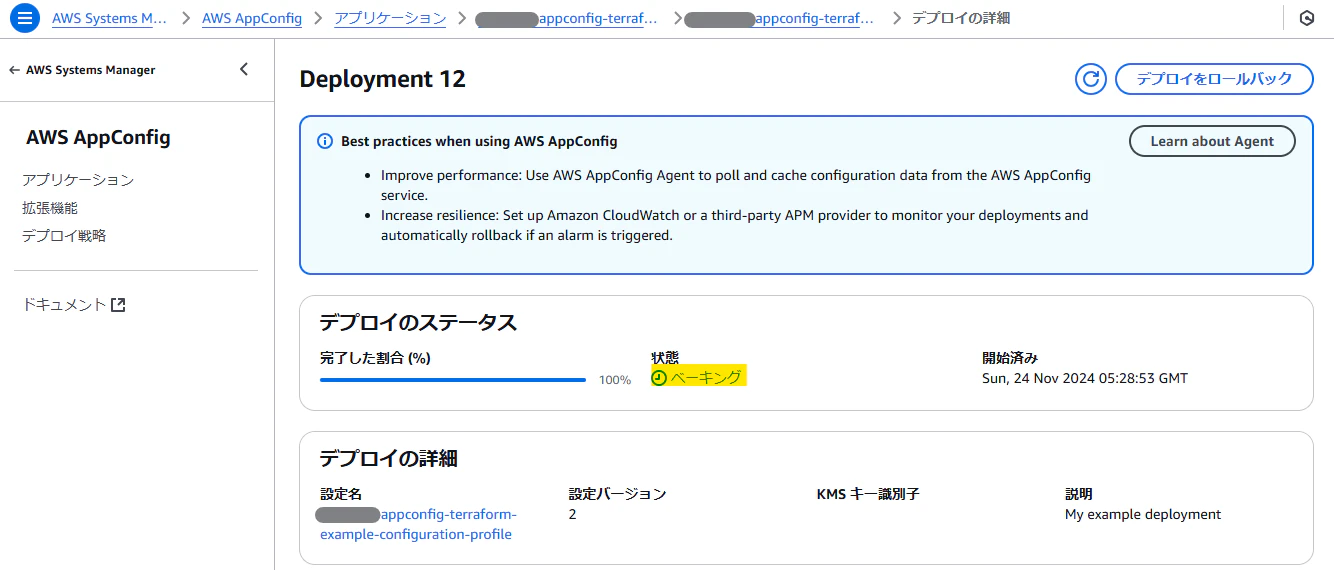Viewport: 1334px width, 570px height.
Task: Click the ベーキング status text
Action: [x=706, y=377]
